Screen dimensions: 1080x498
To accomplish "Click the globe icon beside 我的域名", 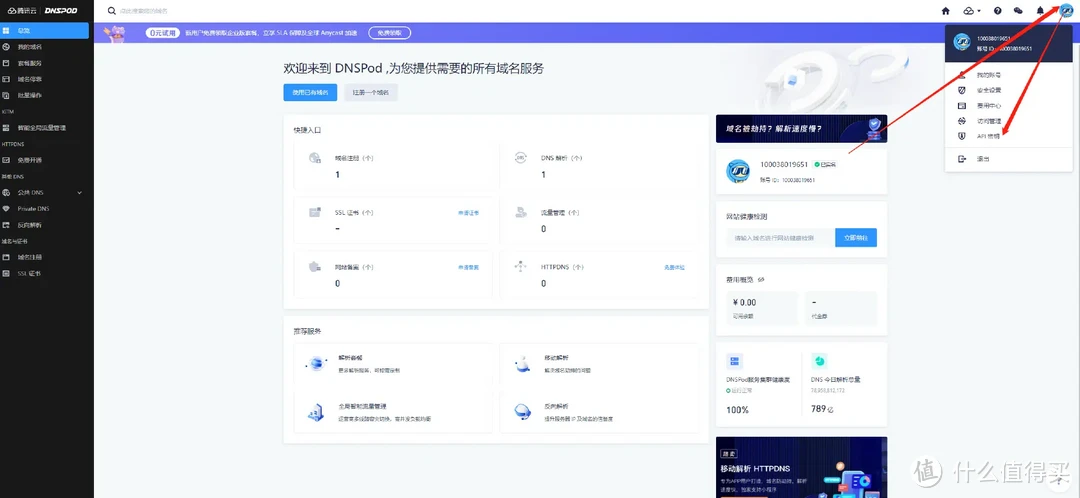I will (6, 47).
